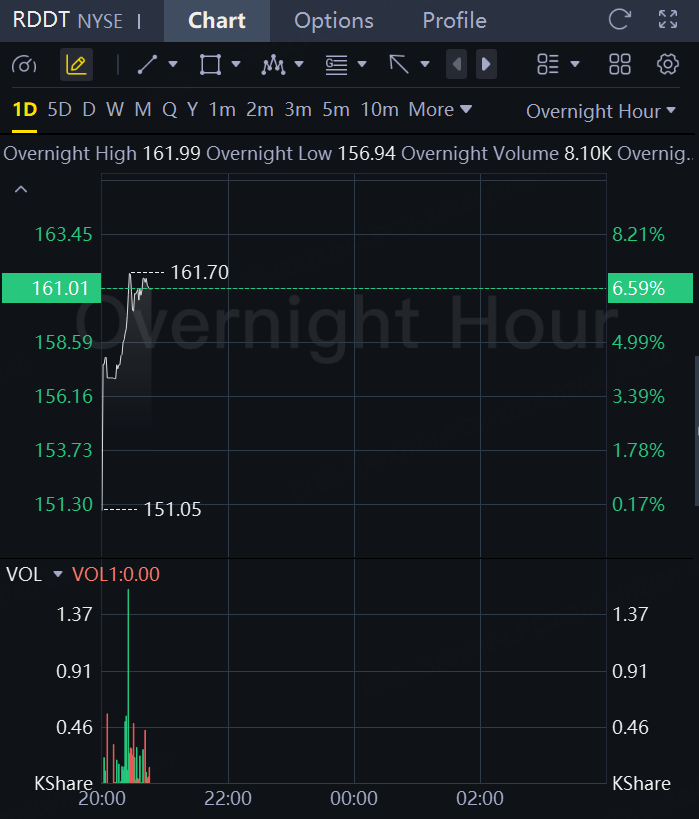Open the speedometer indicator icon
Image resolution: width=699 pixels, height=819 pixels.
pos(24,65)
